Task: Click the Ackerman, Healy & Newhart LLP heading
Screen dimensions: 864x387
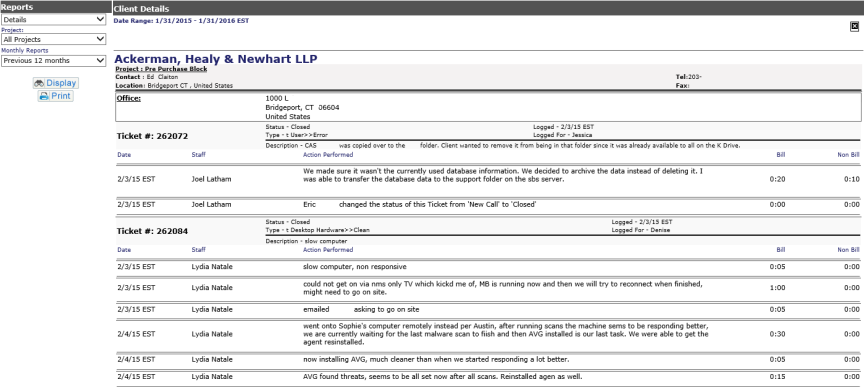Action: [216, 59]
